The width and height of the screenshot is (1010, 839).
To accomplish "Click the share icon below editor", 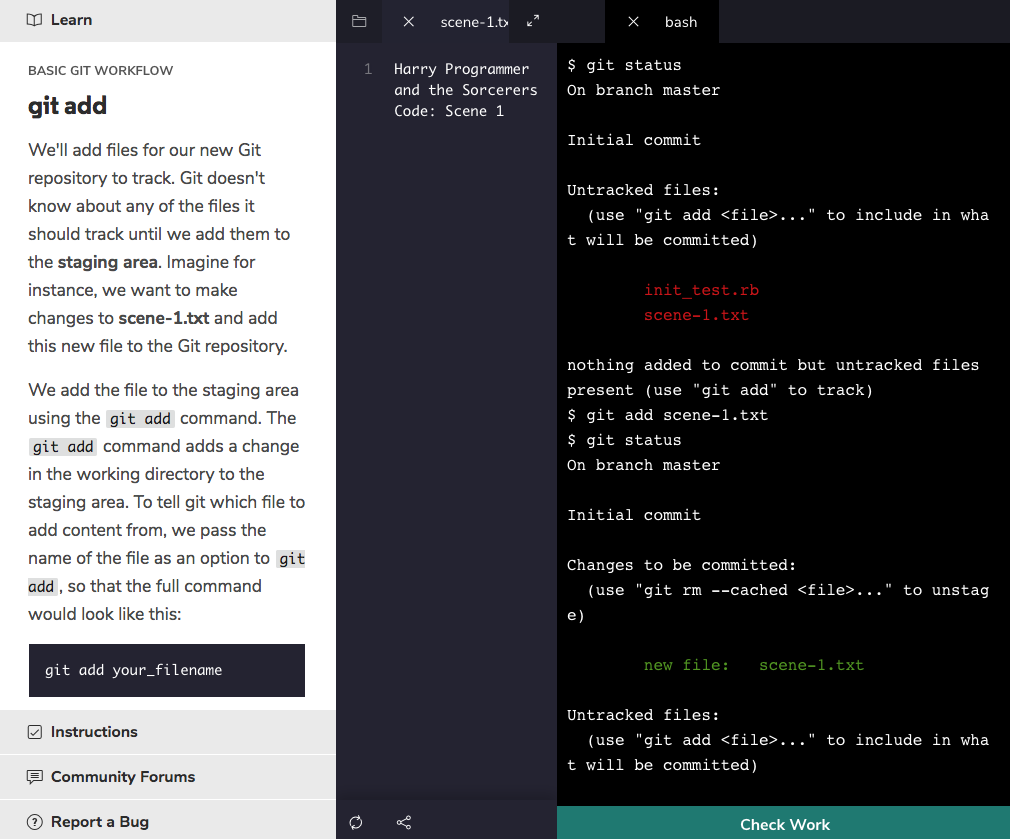I will (404, 822).
